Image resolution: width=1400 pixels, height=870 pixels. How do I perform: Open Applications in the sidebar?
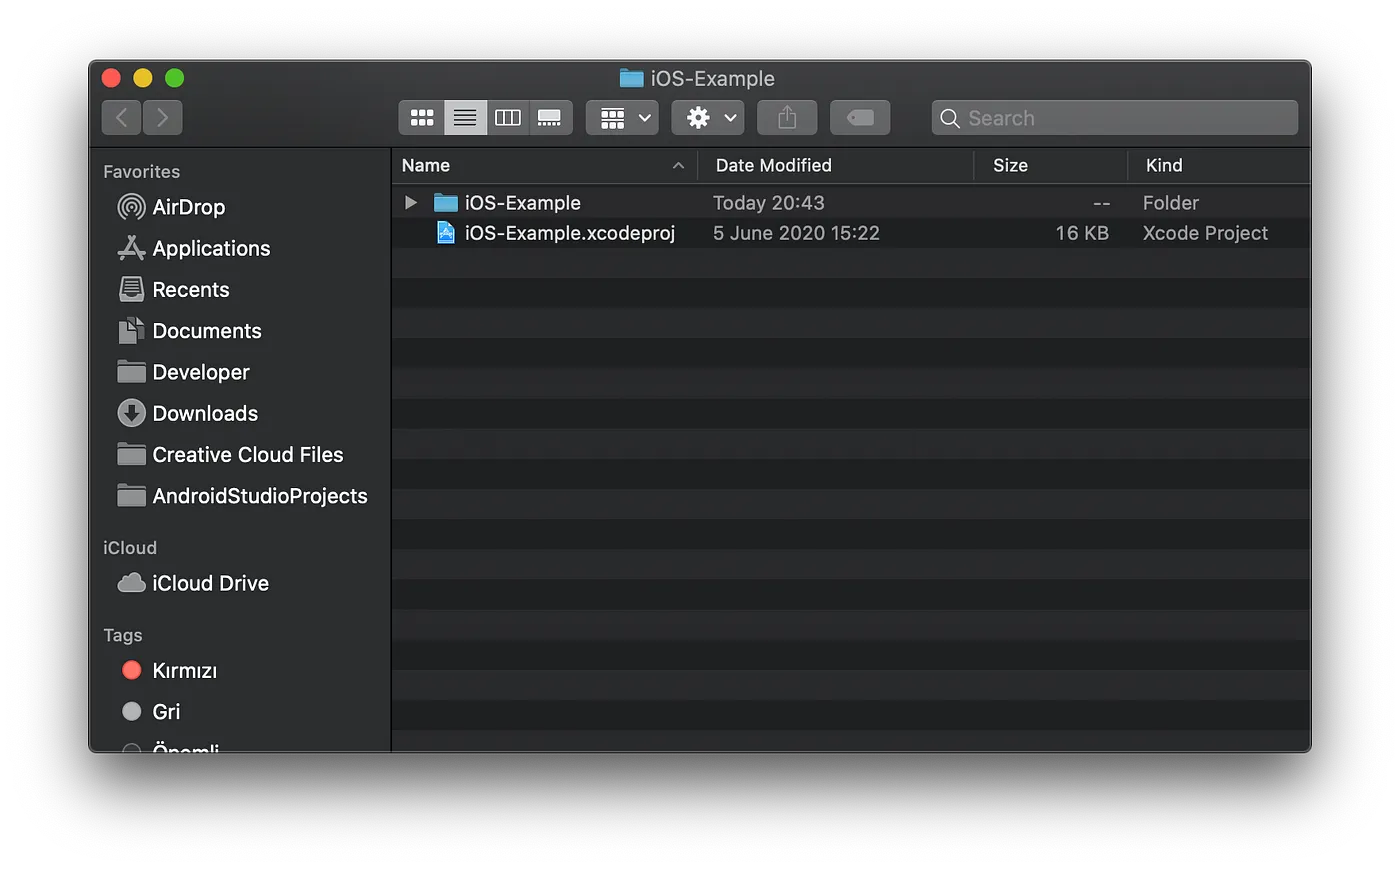(x=194, y=248)
